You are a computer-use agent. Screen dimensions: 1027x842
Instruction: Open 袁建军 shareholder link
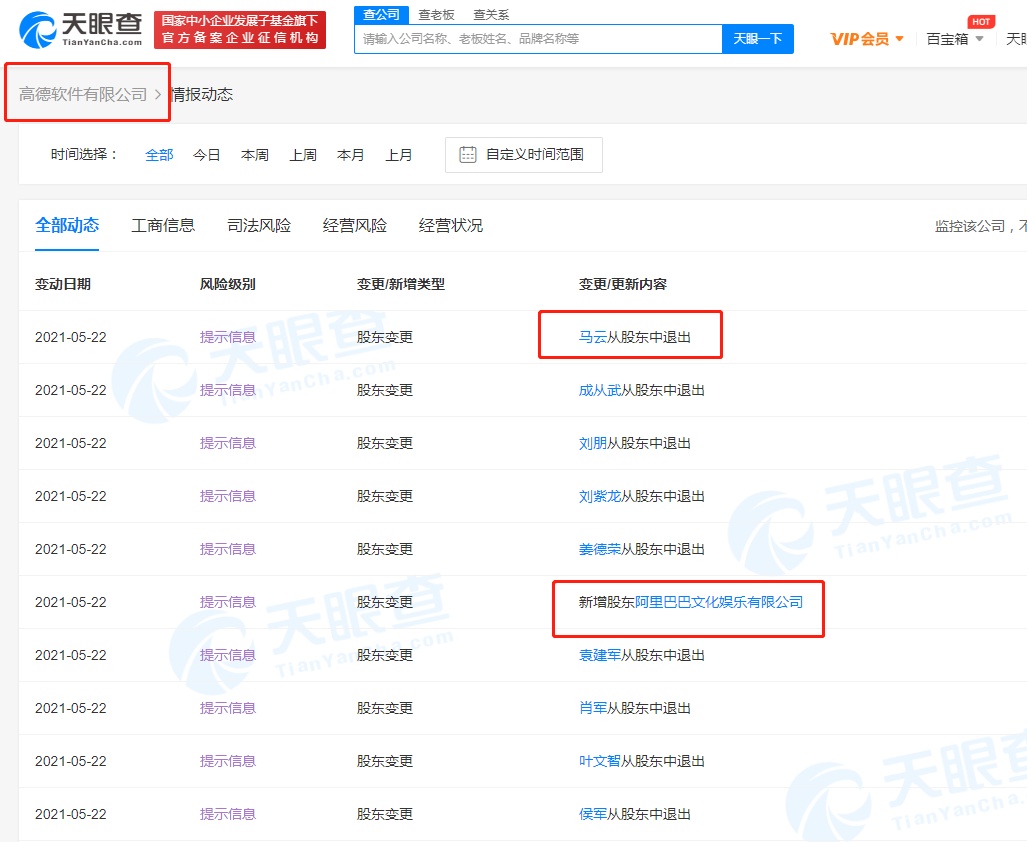[600, 655]
